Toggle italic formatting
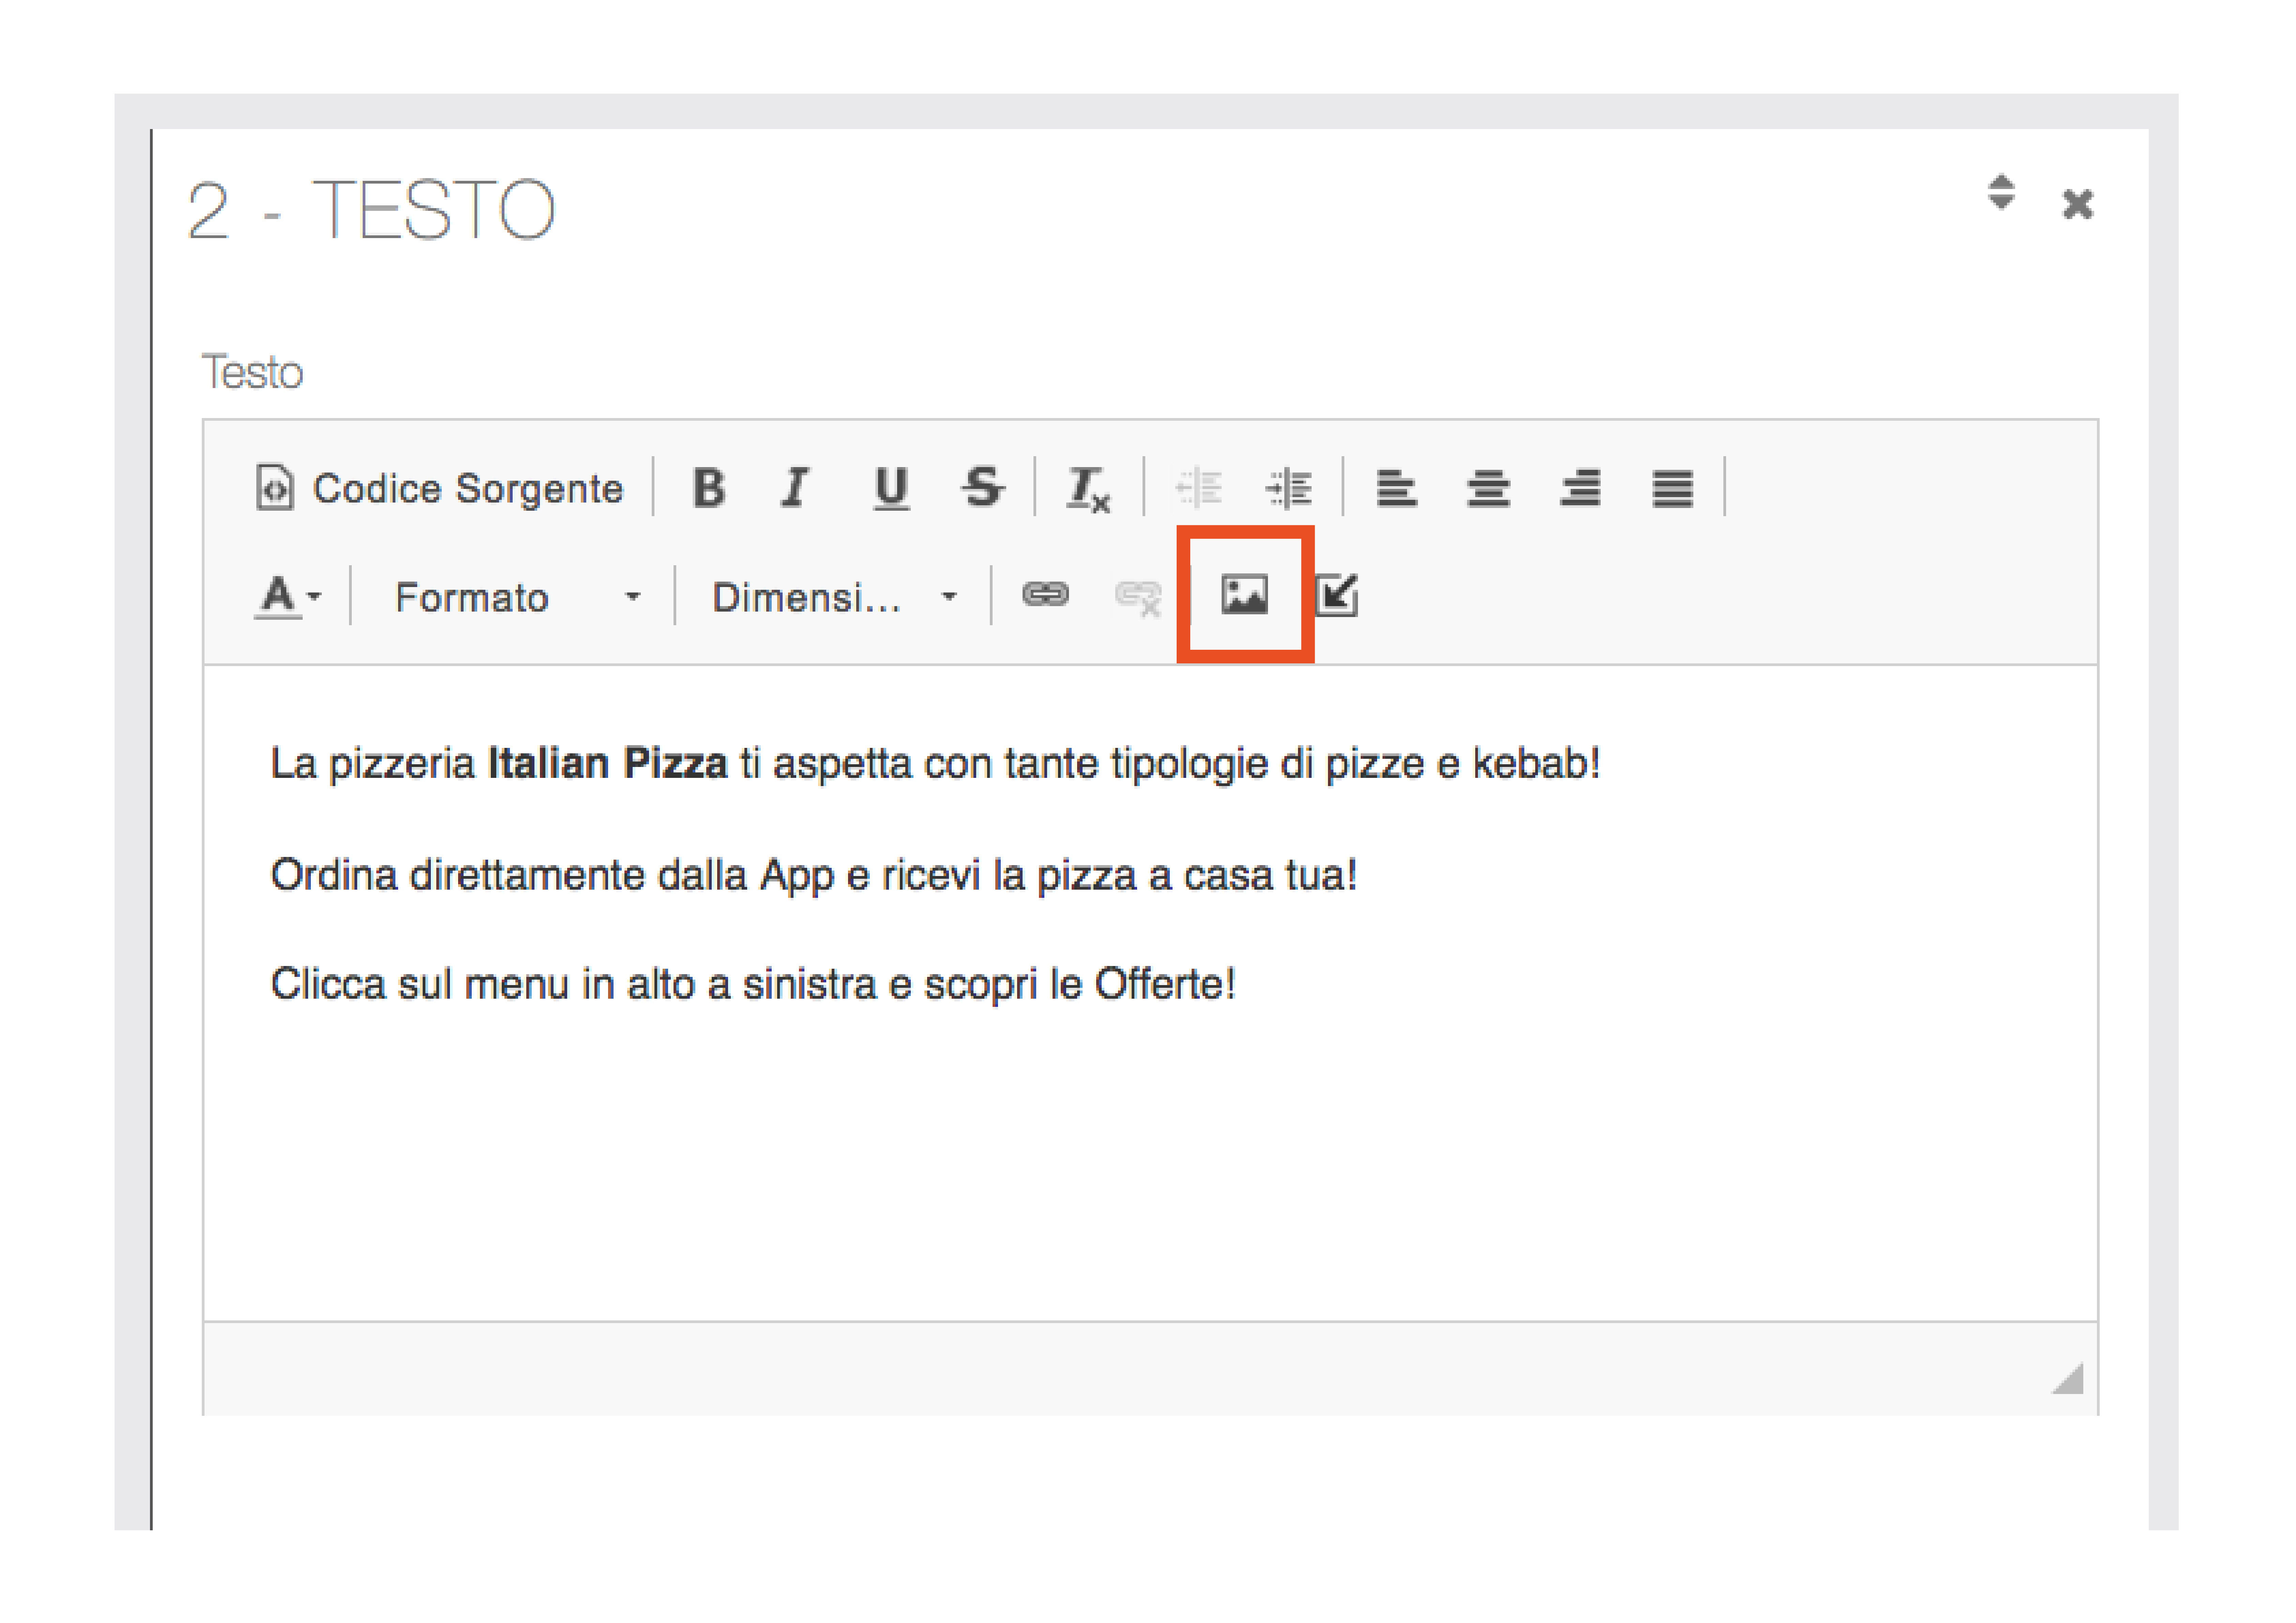This screenshot has height=1623, width=2296. pyautogui.click(x=796, y=489)
